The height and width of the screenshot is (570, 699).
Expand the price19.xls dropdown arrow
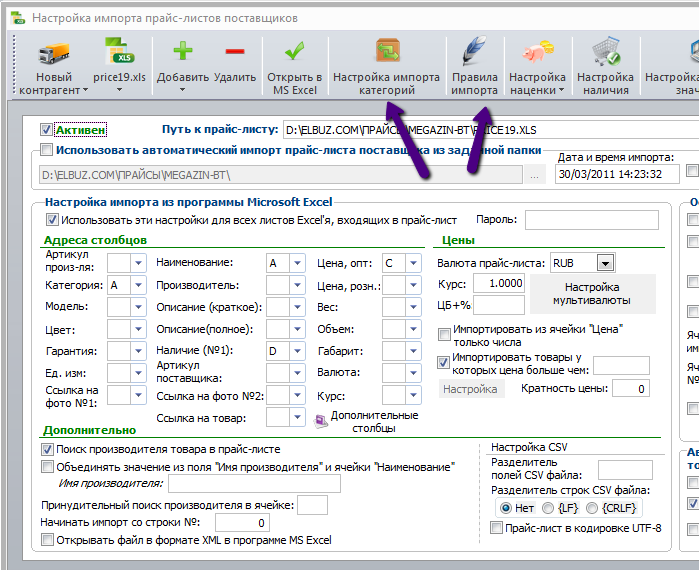coord(119,90)
